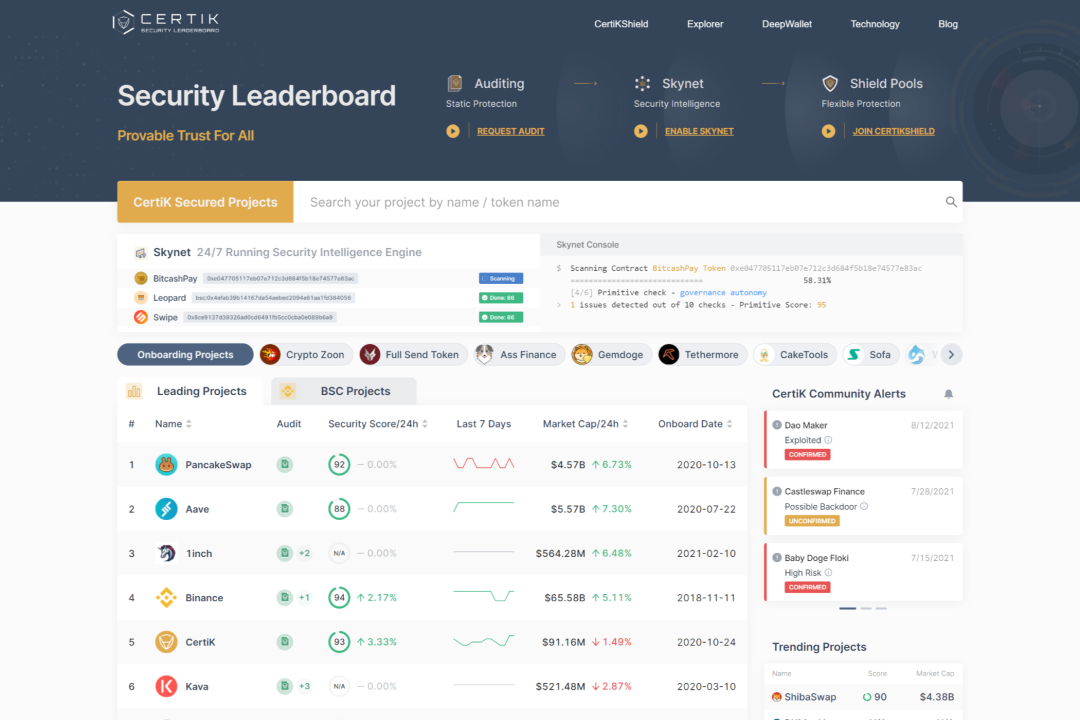Click the Auditing document icon

[x=455, y=83]
